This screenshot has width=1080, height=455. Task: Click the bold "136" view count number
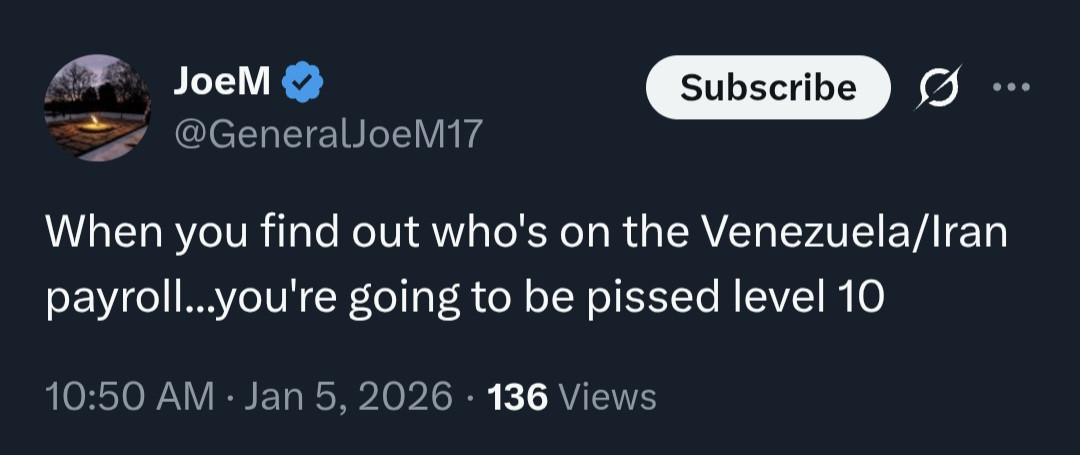click(x=518, y=397)
